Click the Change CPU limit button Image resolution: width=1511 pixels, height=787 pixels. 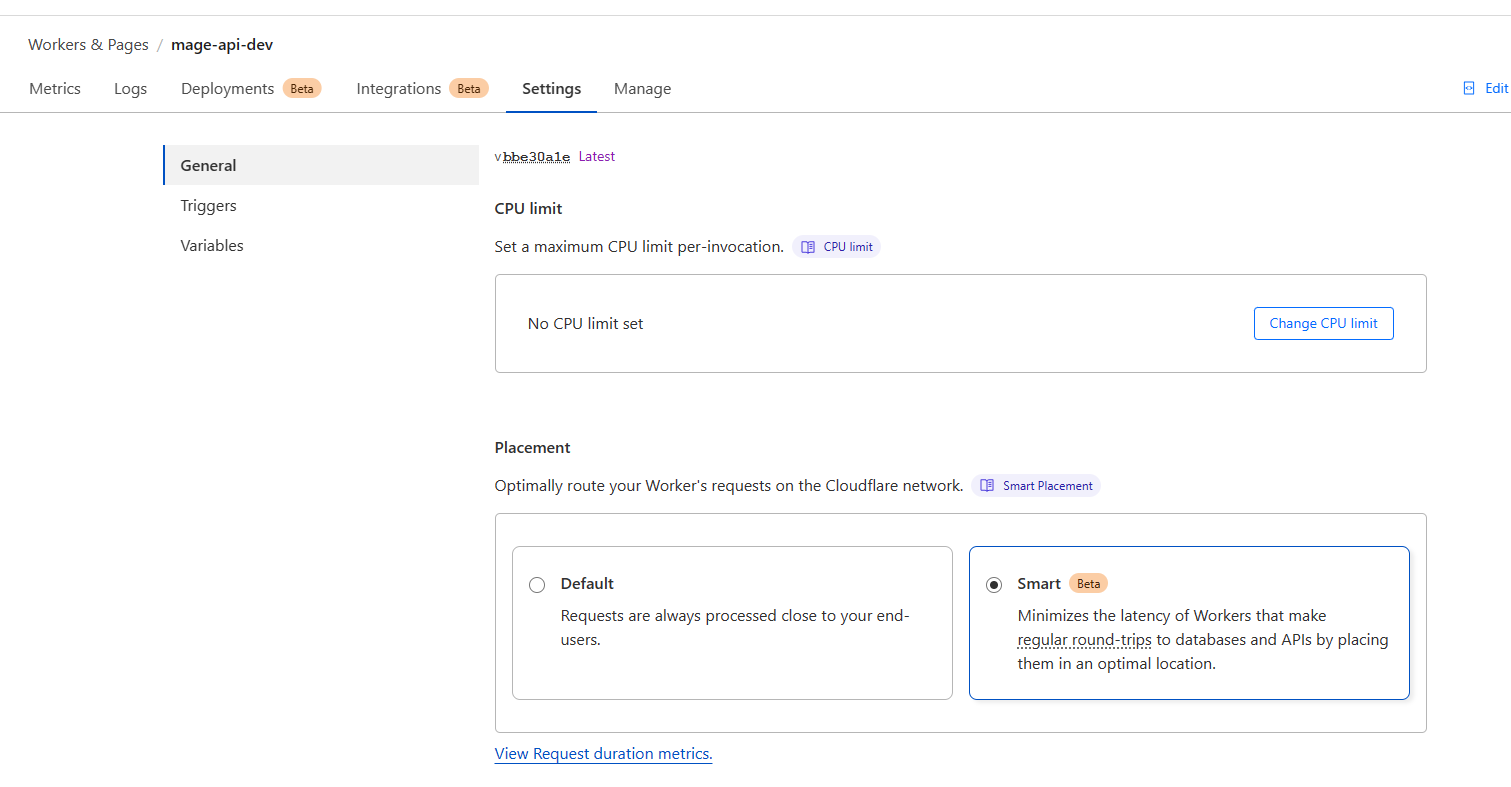(1323, 323)
